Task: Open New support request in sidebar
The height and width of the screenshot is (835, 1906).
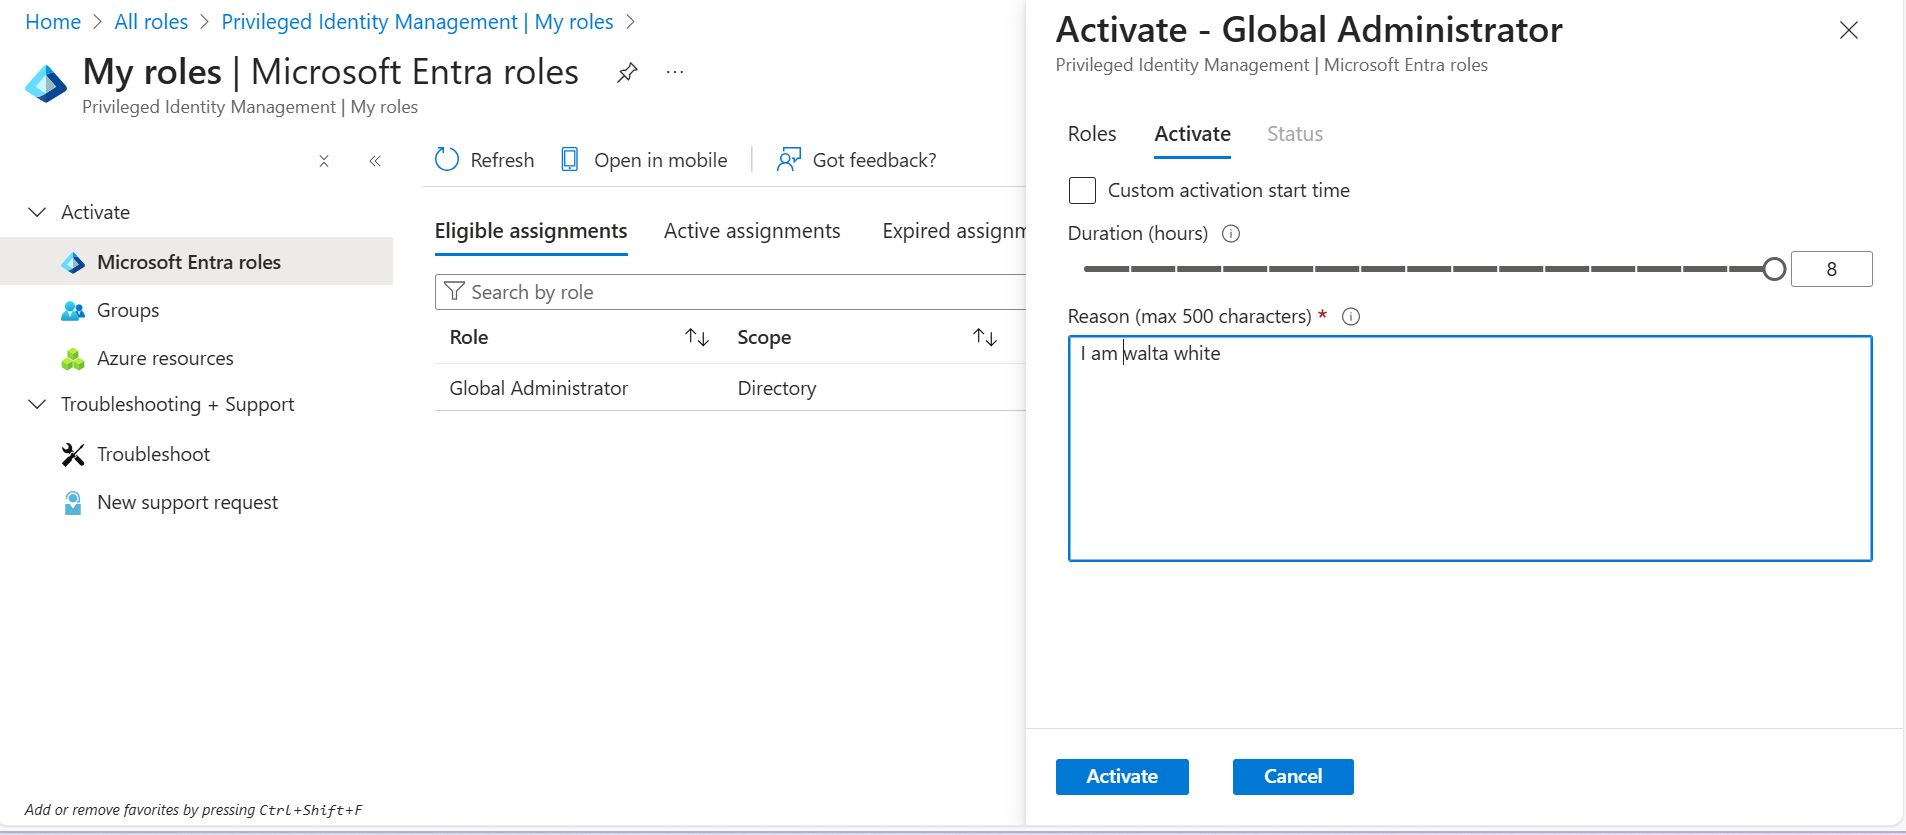Action: pyautogui.click(x=187, y=502)
